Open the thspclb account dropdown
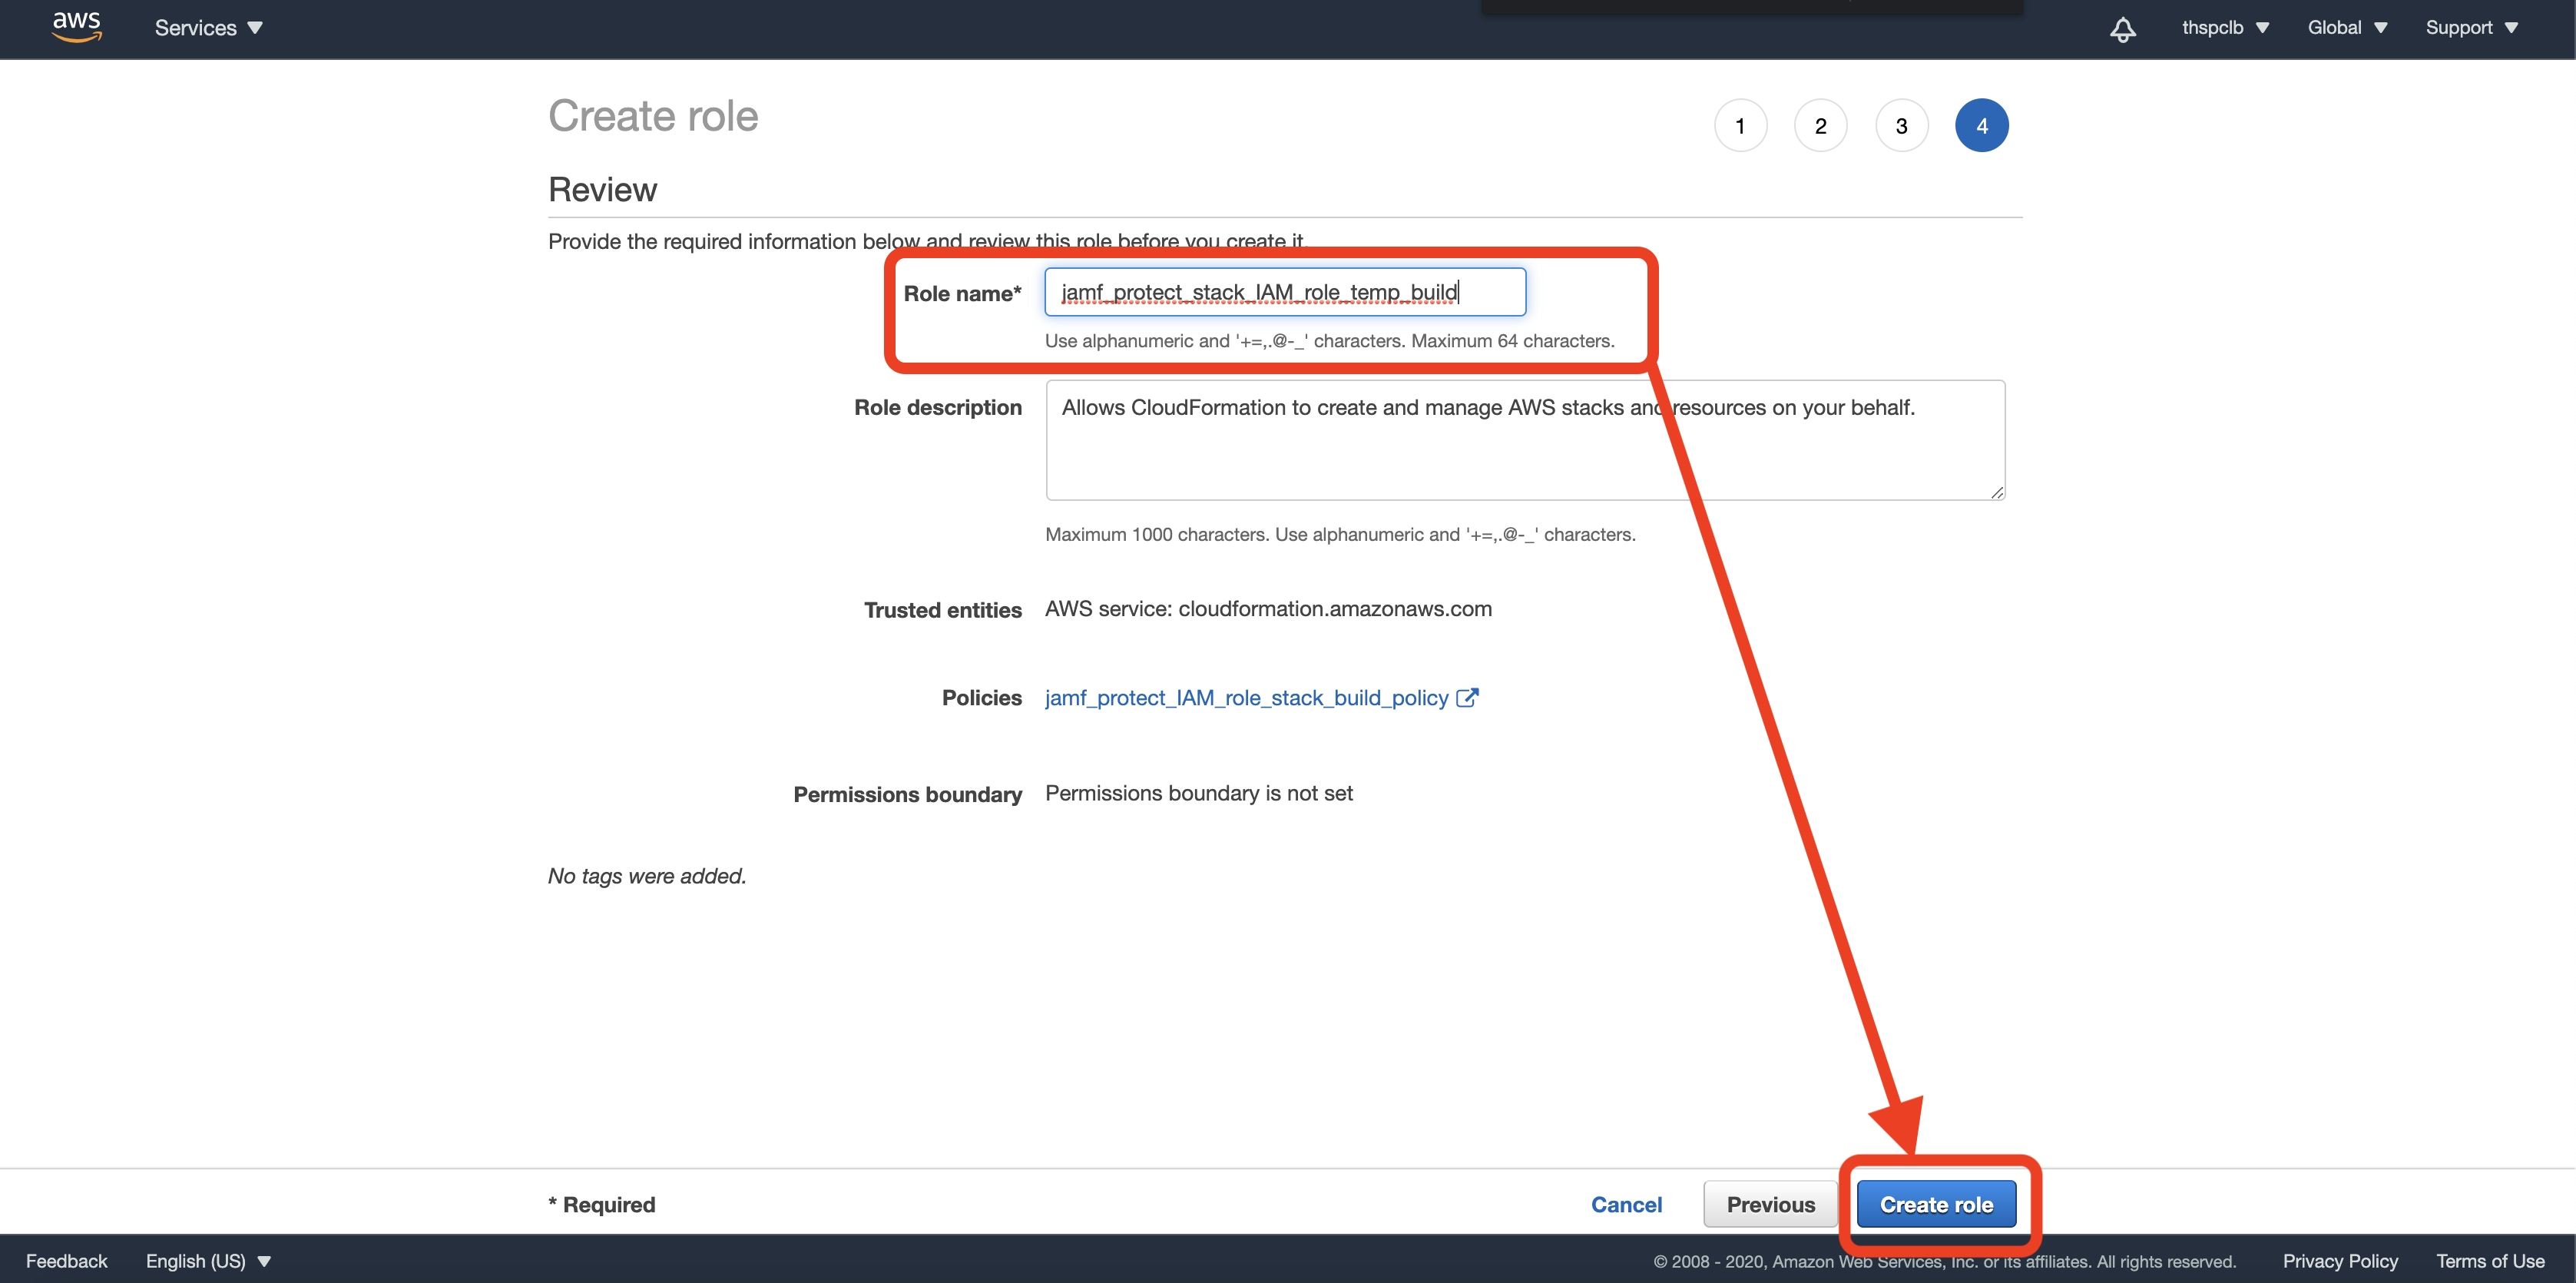2576x1283 pixels. (2225, 28)
